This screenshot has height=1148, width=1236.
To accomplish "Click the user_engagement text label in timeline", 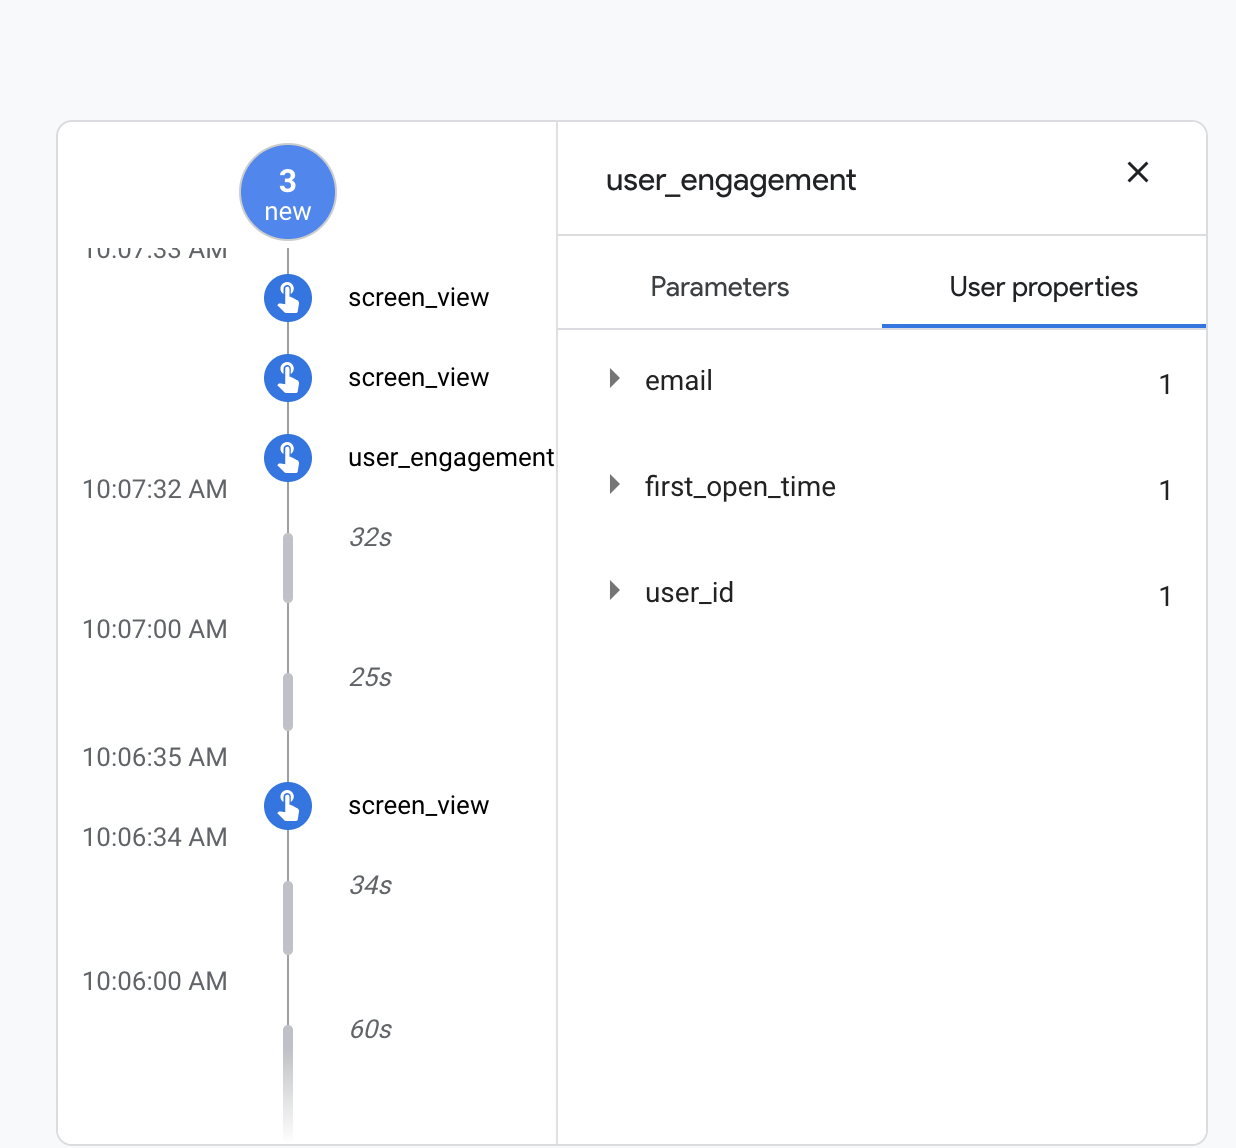I will click(450, 458).
